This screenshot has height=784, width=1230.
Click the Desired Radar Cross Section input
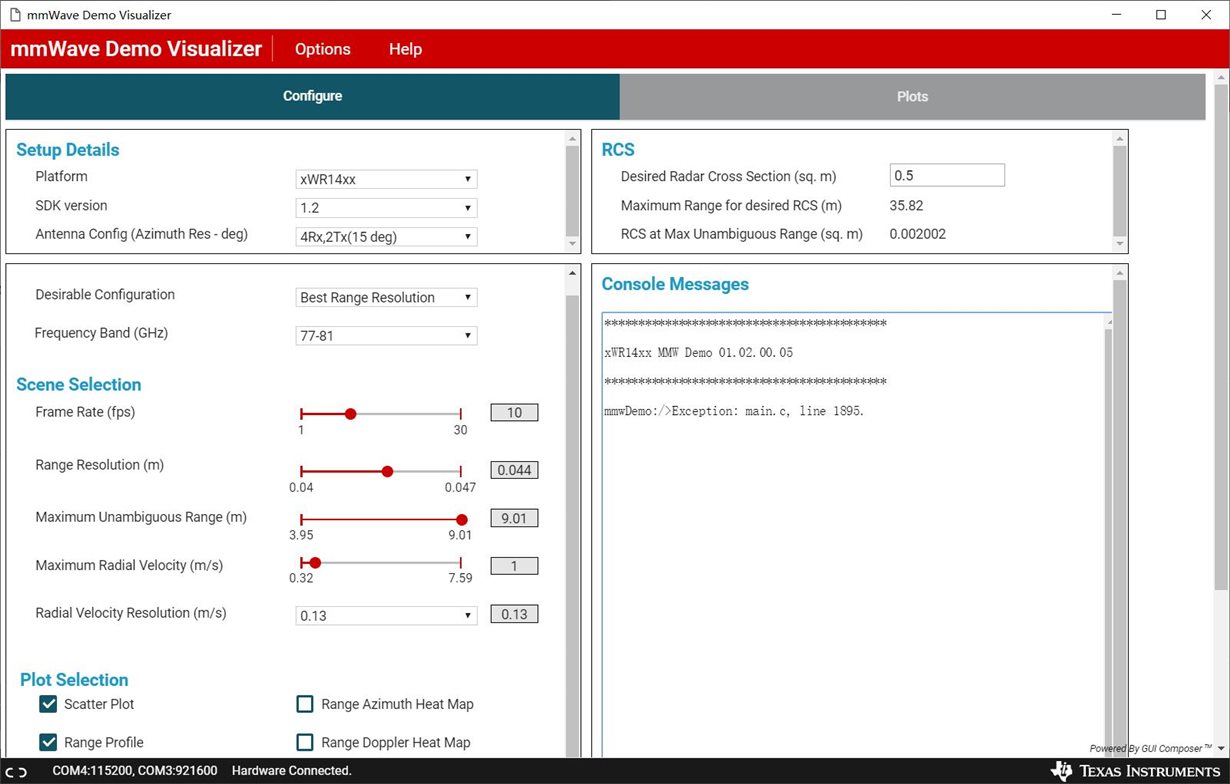pos(947,175)
